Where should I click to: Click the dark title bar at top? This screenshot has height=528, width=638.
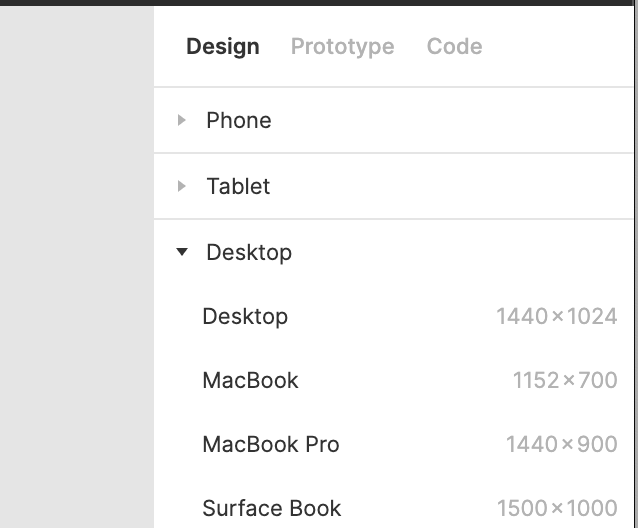319,2
